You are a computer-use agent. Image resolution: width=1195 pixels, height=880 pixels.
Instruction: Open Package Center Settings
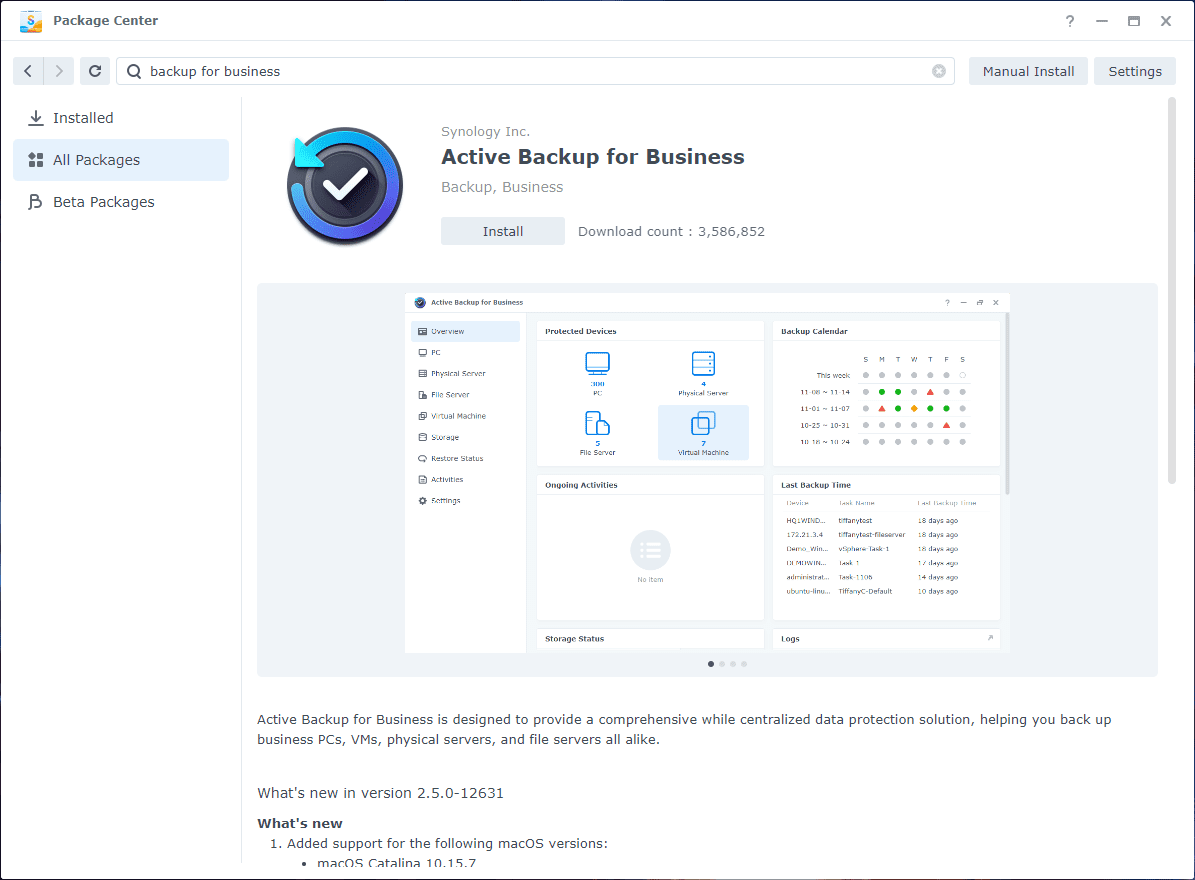pos(1135,71)
